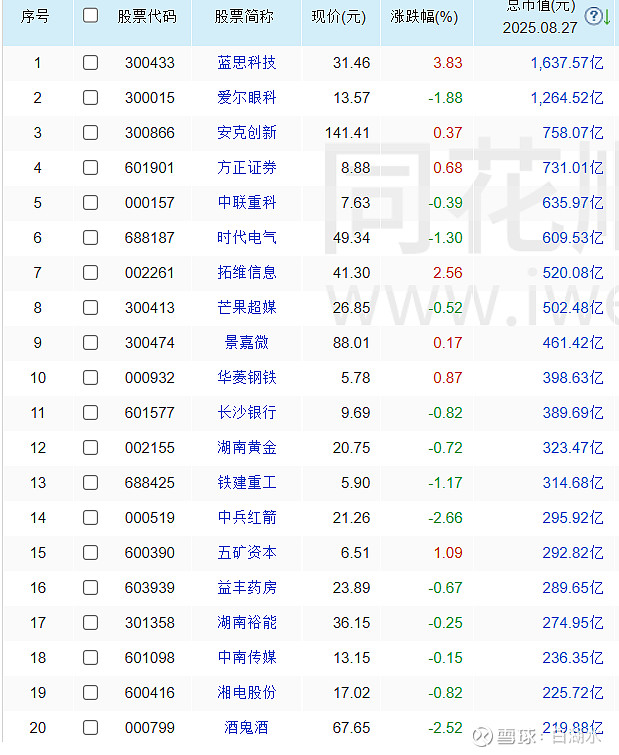
Task: Open the 拓维信息 stock link
Action: 246,273
